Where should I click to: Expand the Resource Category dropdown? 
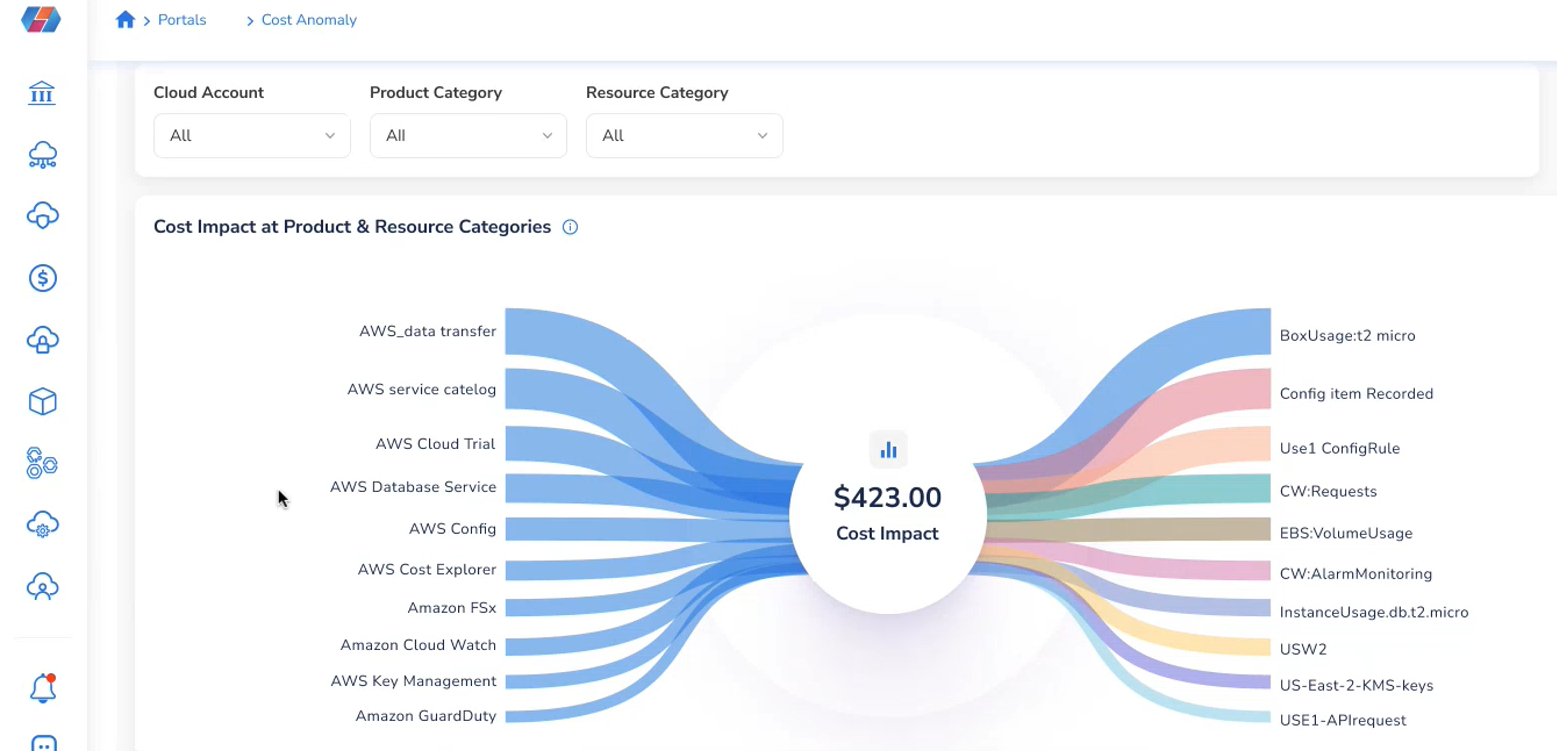pos(684,135)
